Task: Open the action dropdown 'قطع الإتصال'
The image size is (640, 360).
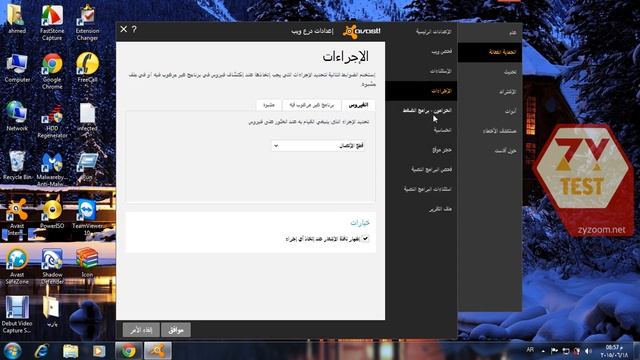Action: pos(318,146)
